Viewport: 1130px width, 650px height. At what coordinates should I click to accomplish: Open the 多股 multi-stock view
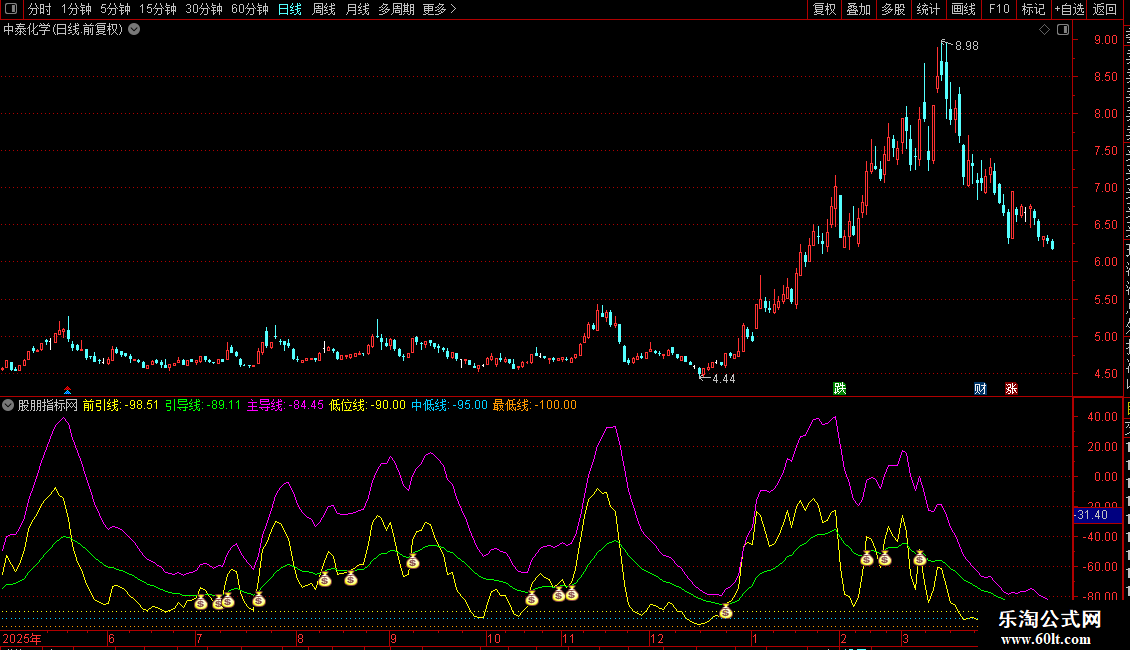click(893, 9)
